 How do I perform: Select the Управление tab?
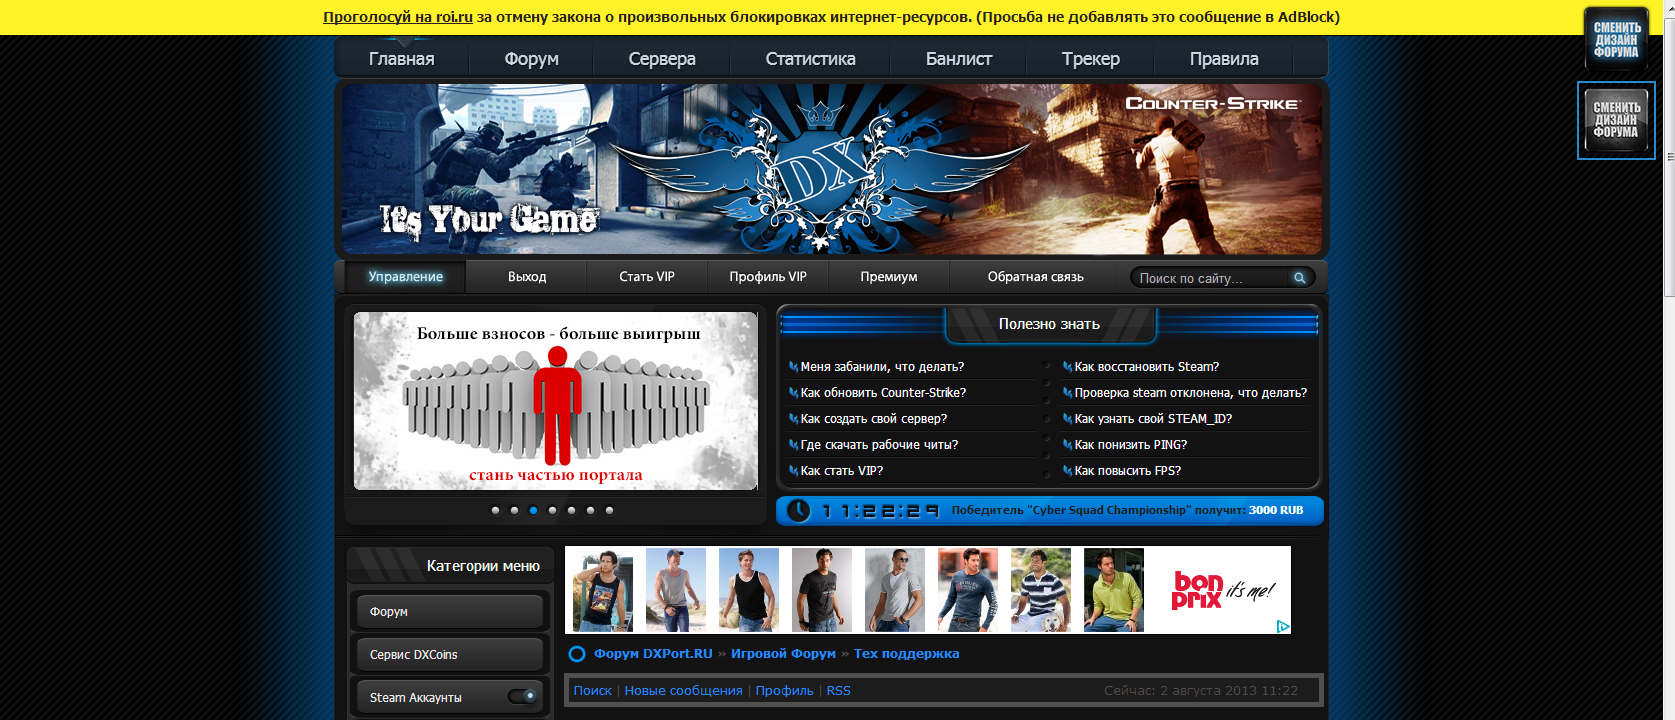[x=405, y=277]
